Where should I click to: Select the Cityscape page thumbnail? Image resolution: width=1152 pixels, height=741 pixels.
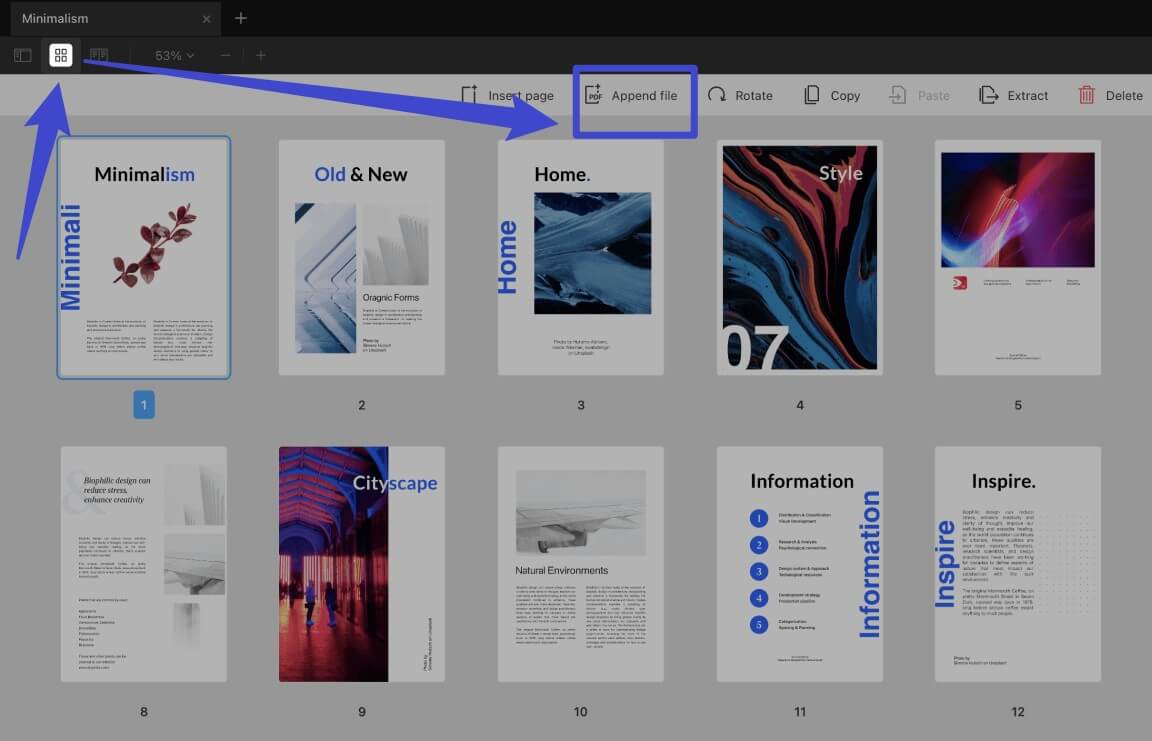pos(362,563)
